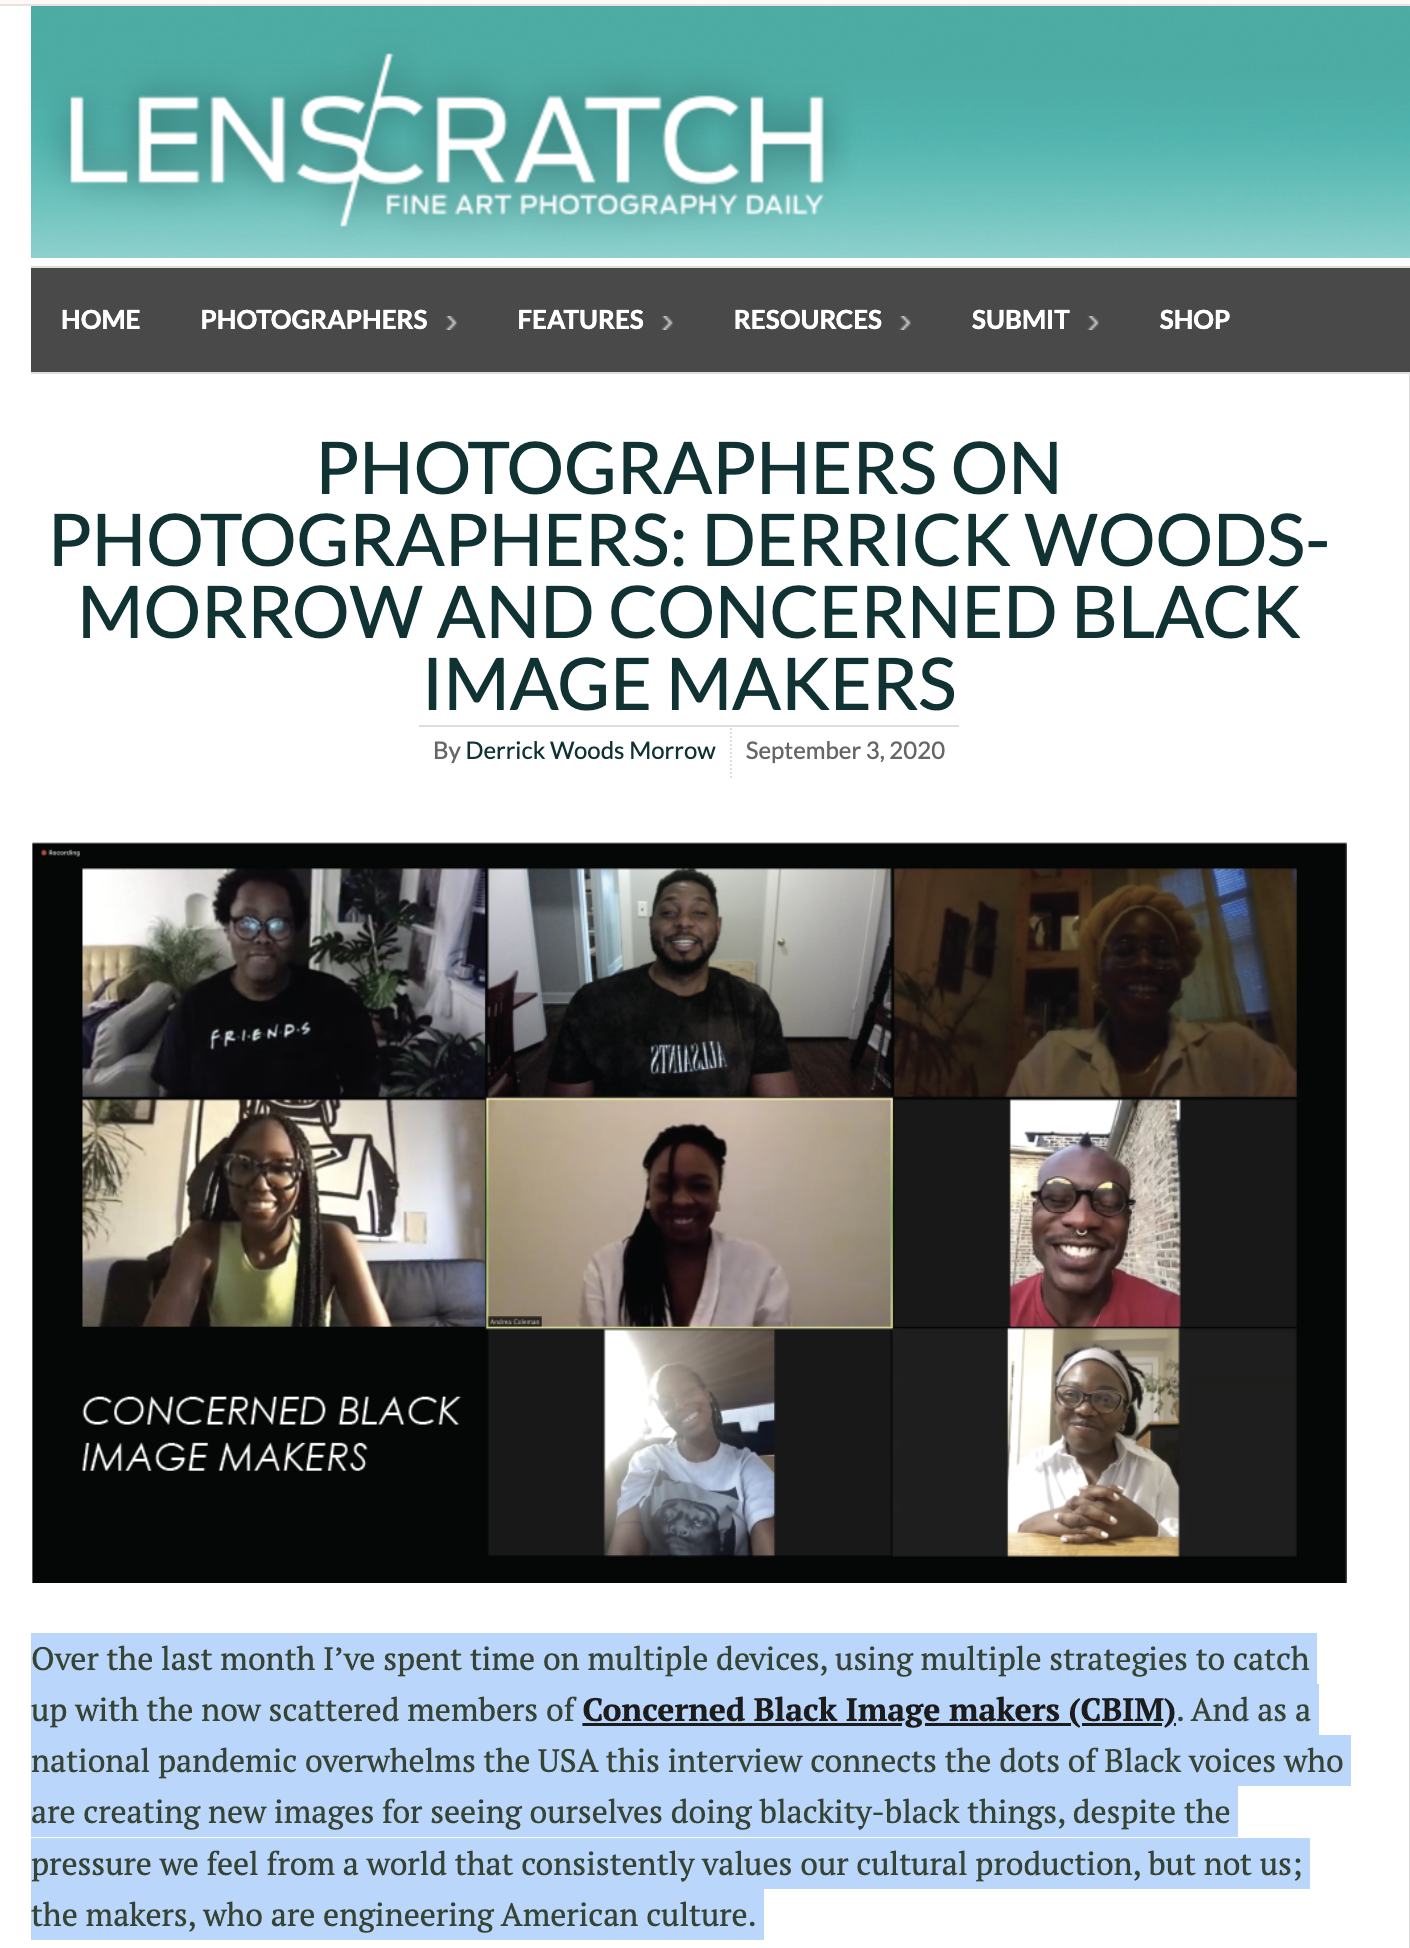
Task: Expand the RESOURCES submenu chevron
Action: tap(905, 322)
